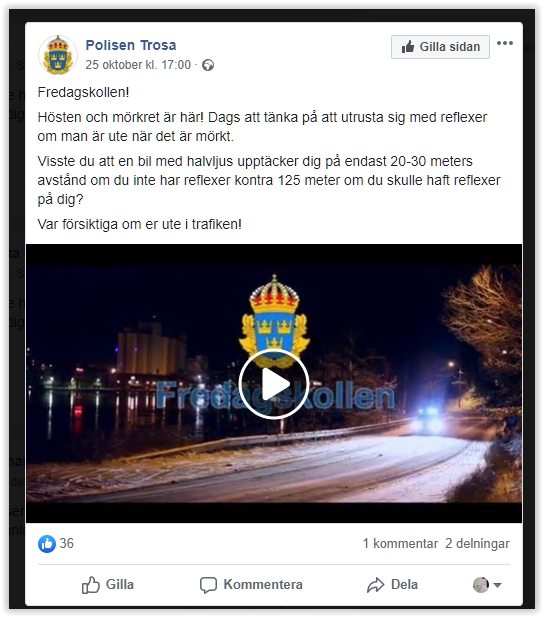The image size is (543, 617).
Task: Open the three-dot post options menu
Action: coord(505,43)
